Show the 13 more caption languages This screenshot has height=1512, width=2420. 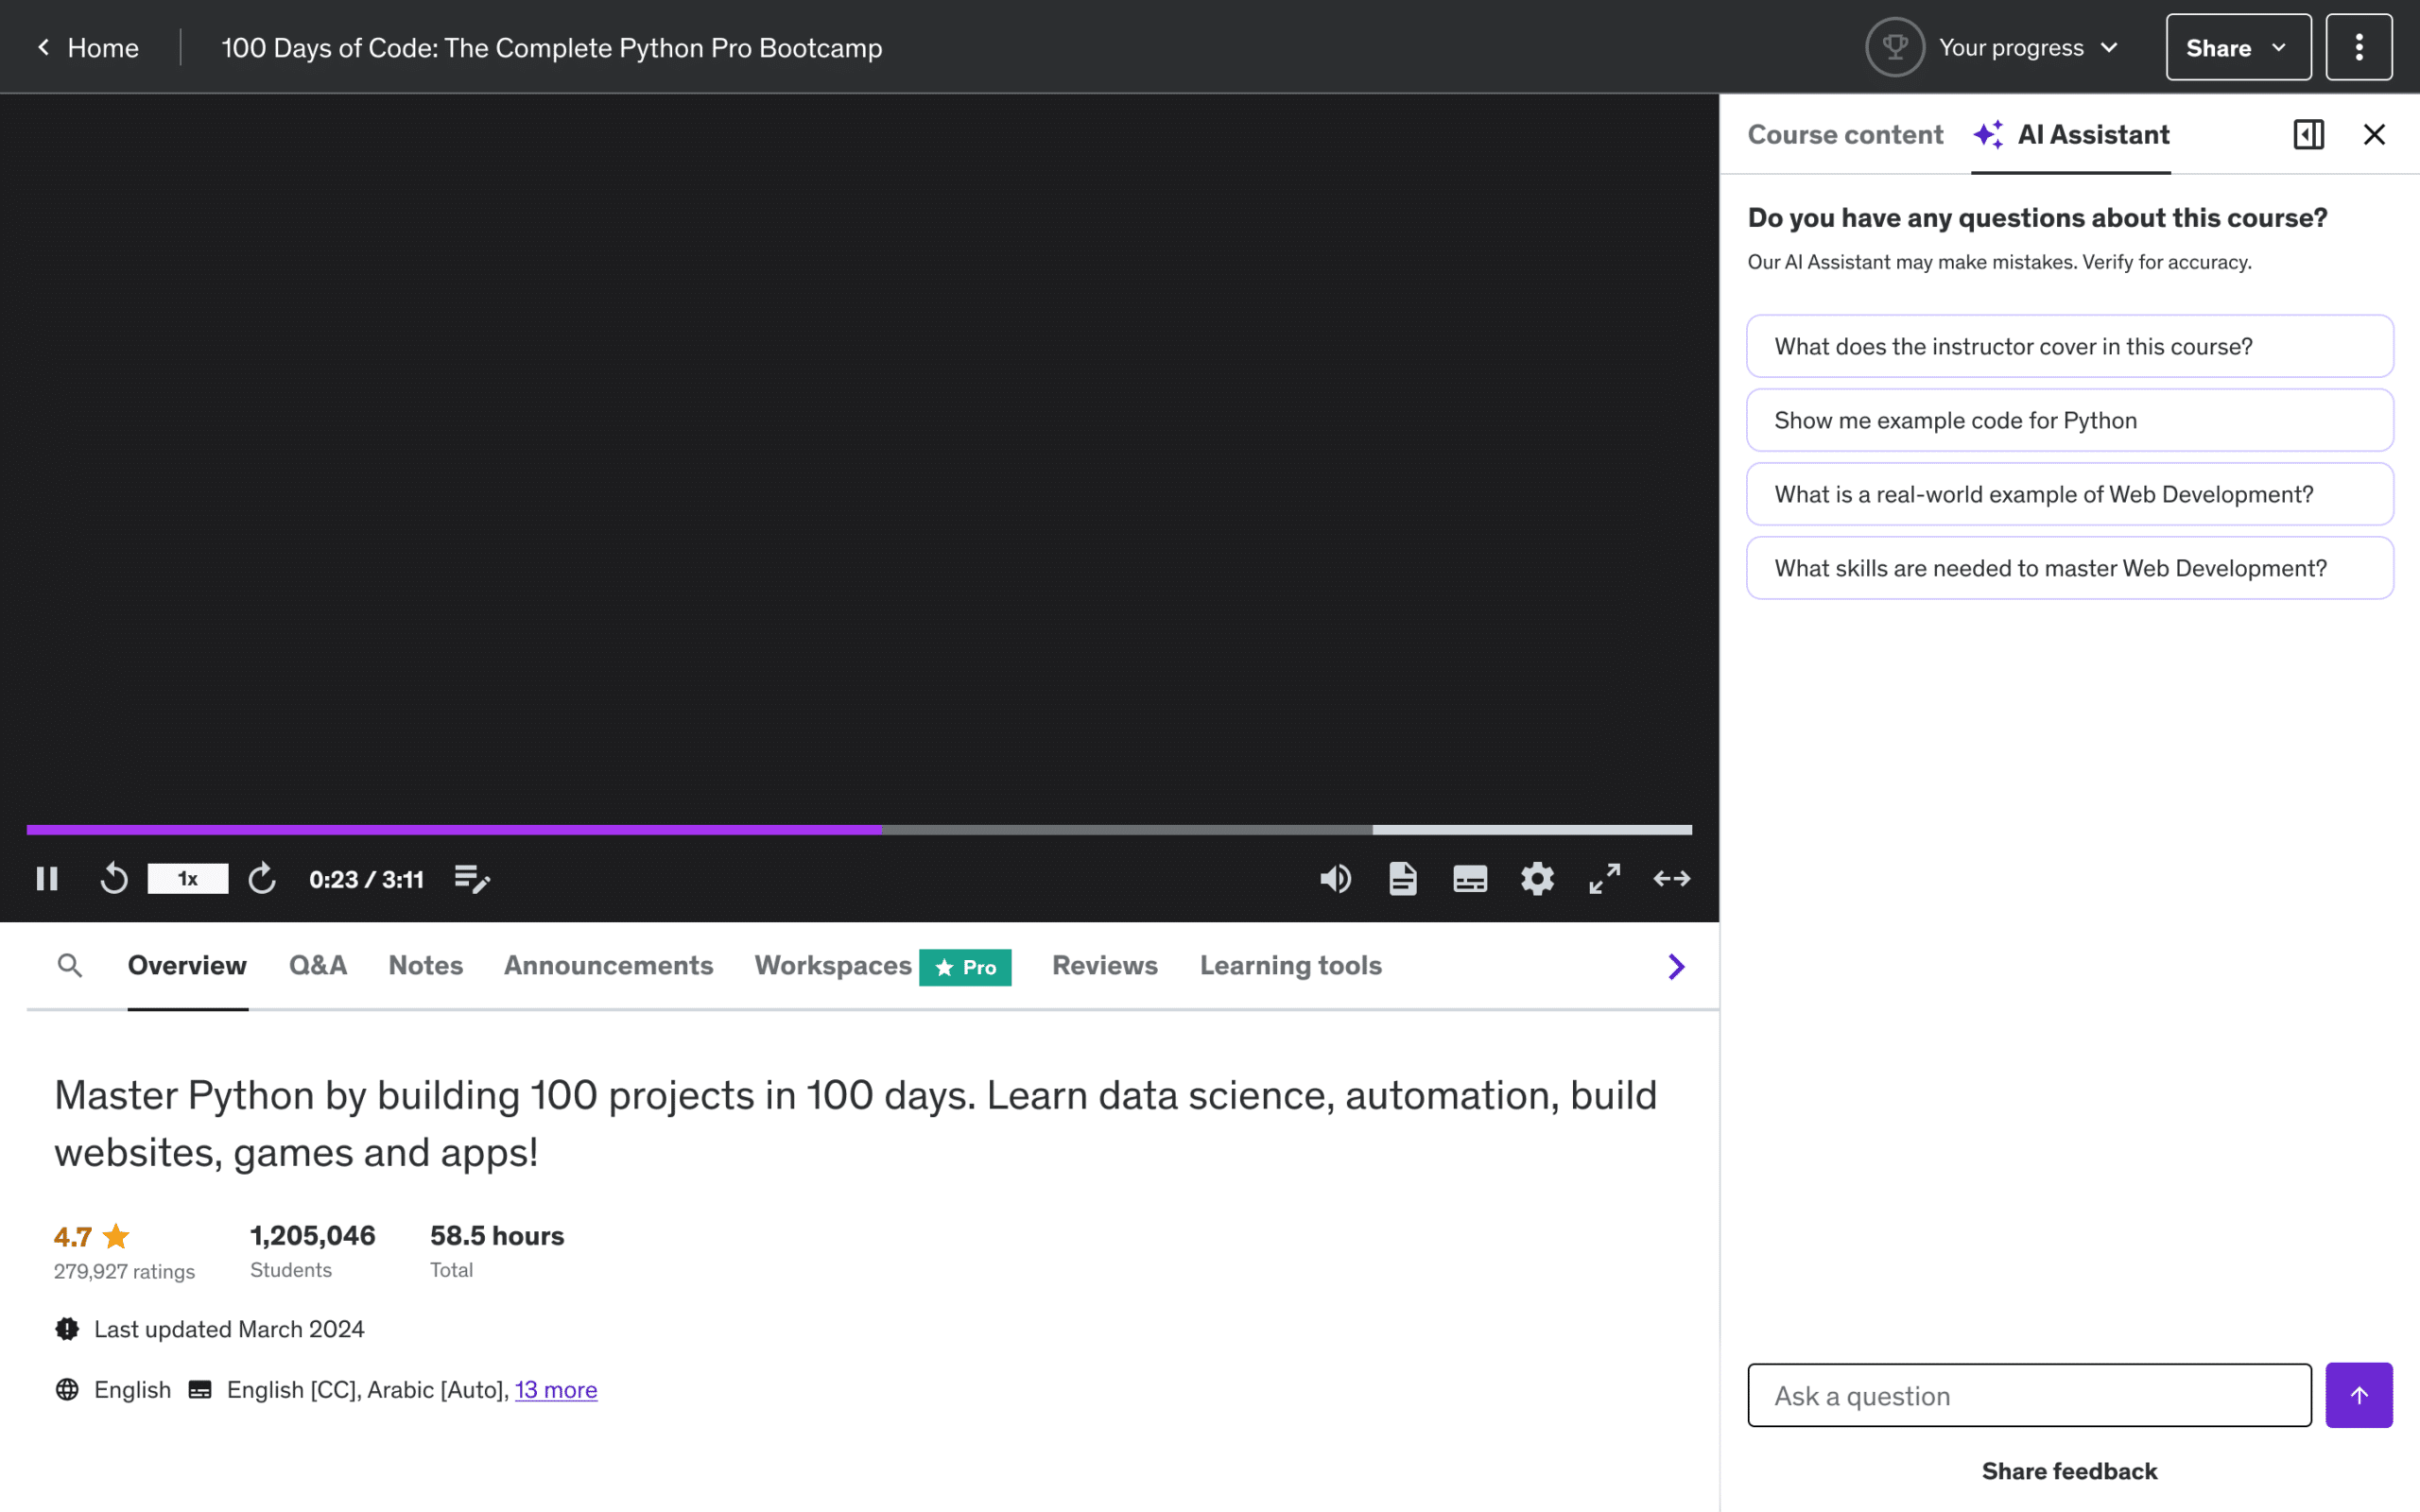pyautogui.click(x=556, y=1390)
